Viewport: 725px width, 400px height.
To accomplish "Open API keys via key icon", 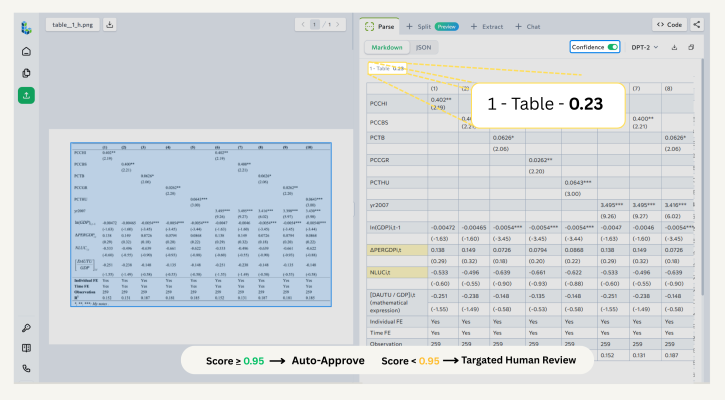I will [26, 328].
